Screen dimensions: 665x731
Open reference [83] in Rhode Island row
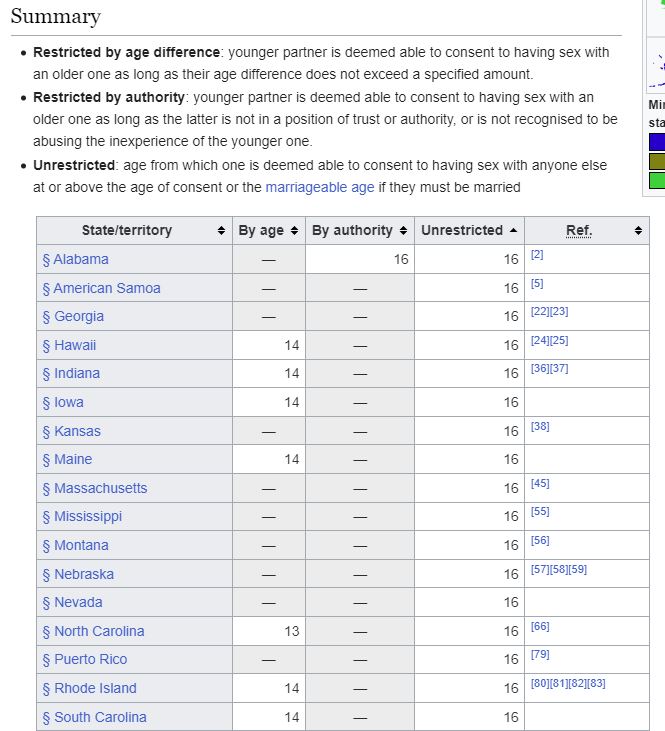(596, 683)
